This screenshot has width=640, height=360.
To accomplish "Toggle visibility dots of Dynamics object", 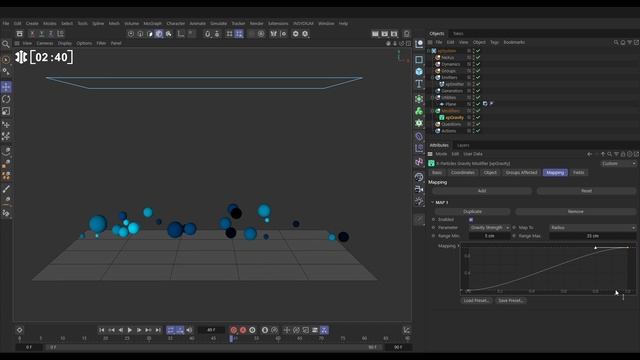I will (x=473, y=64).
